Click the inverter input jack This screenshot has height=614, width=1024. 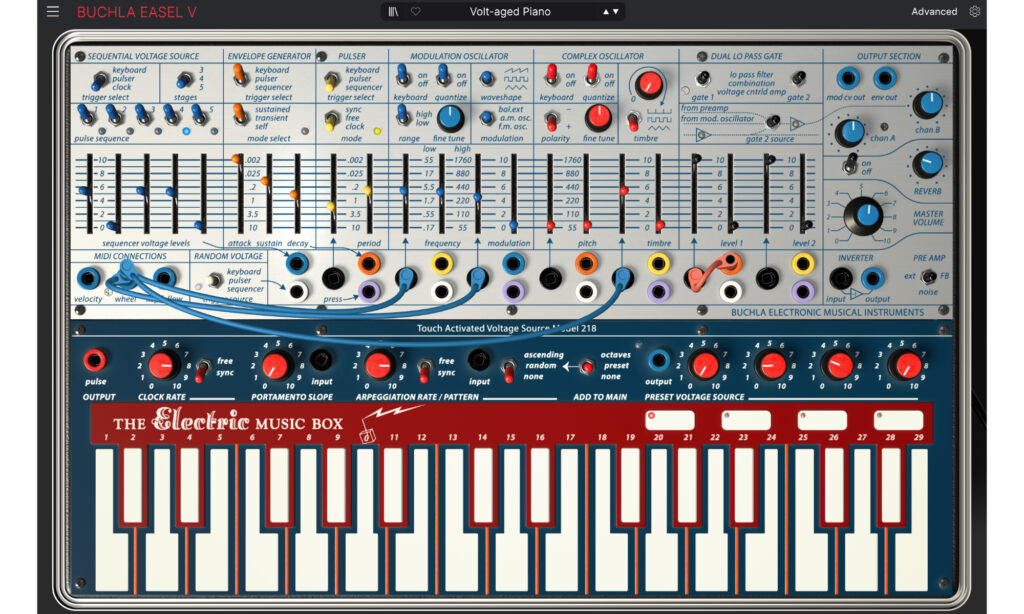(x=841, y=278)
